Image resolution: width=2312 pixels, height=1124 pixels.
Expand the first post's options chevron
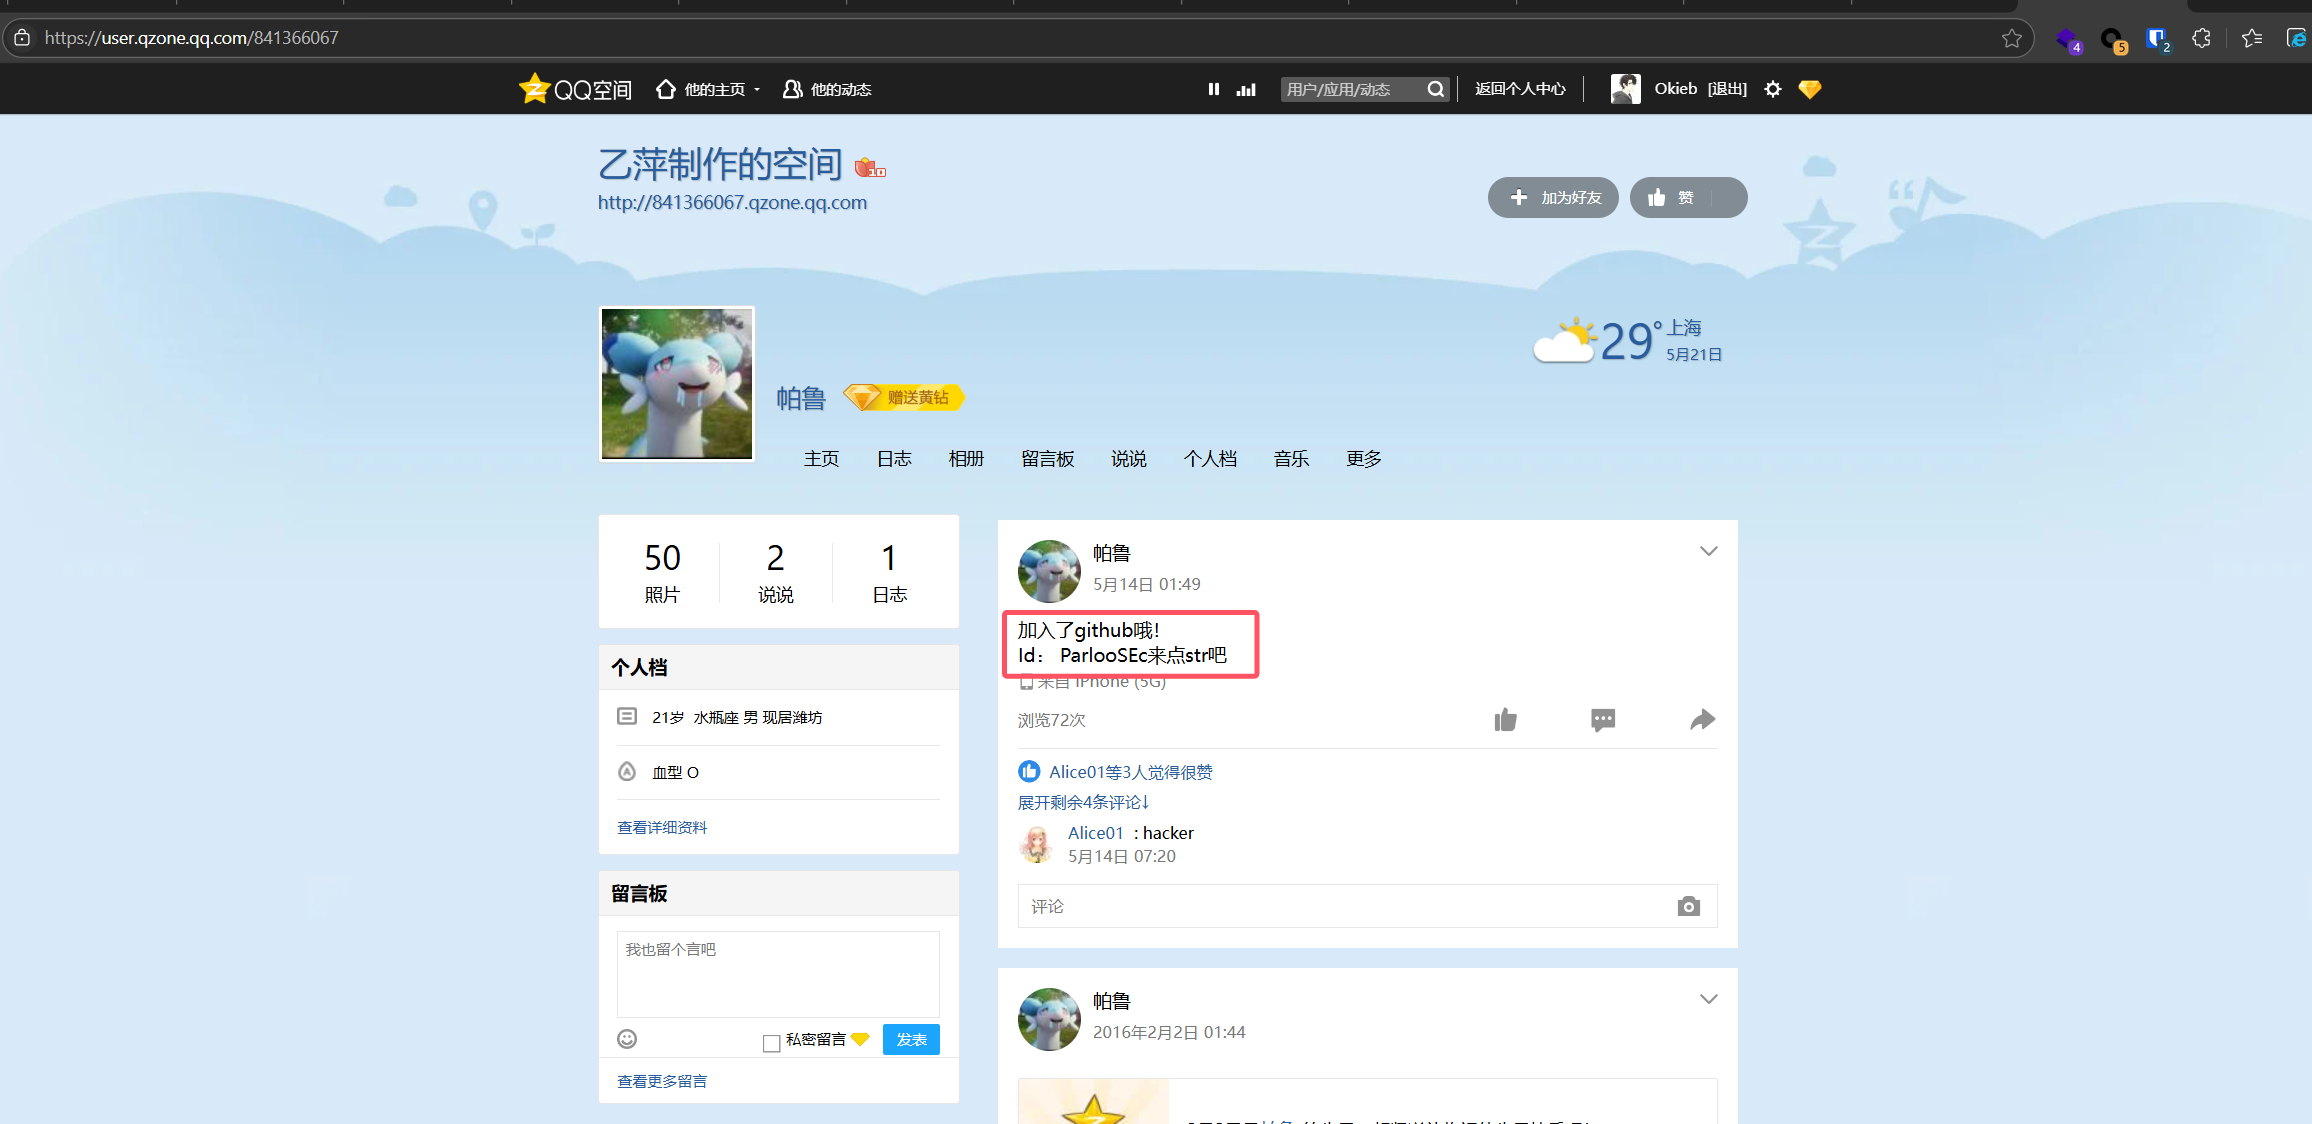click(x=1708, y=551)
